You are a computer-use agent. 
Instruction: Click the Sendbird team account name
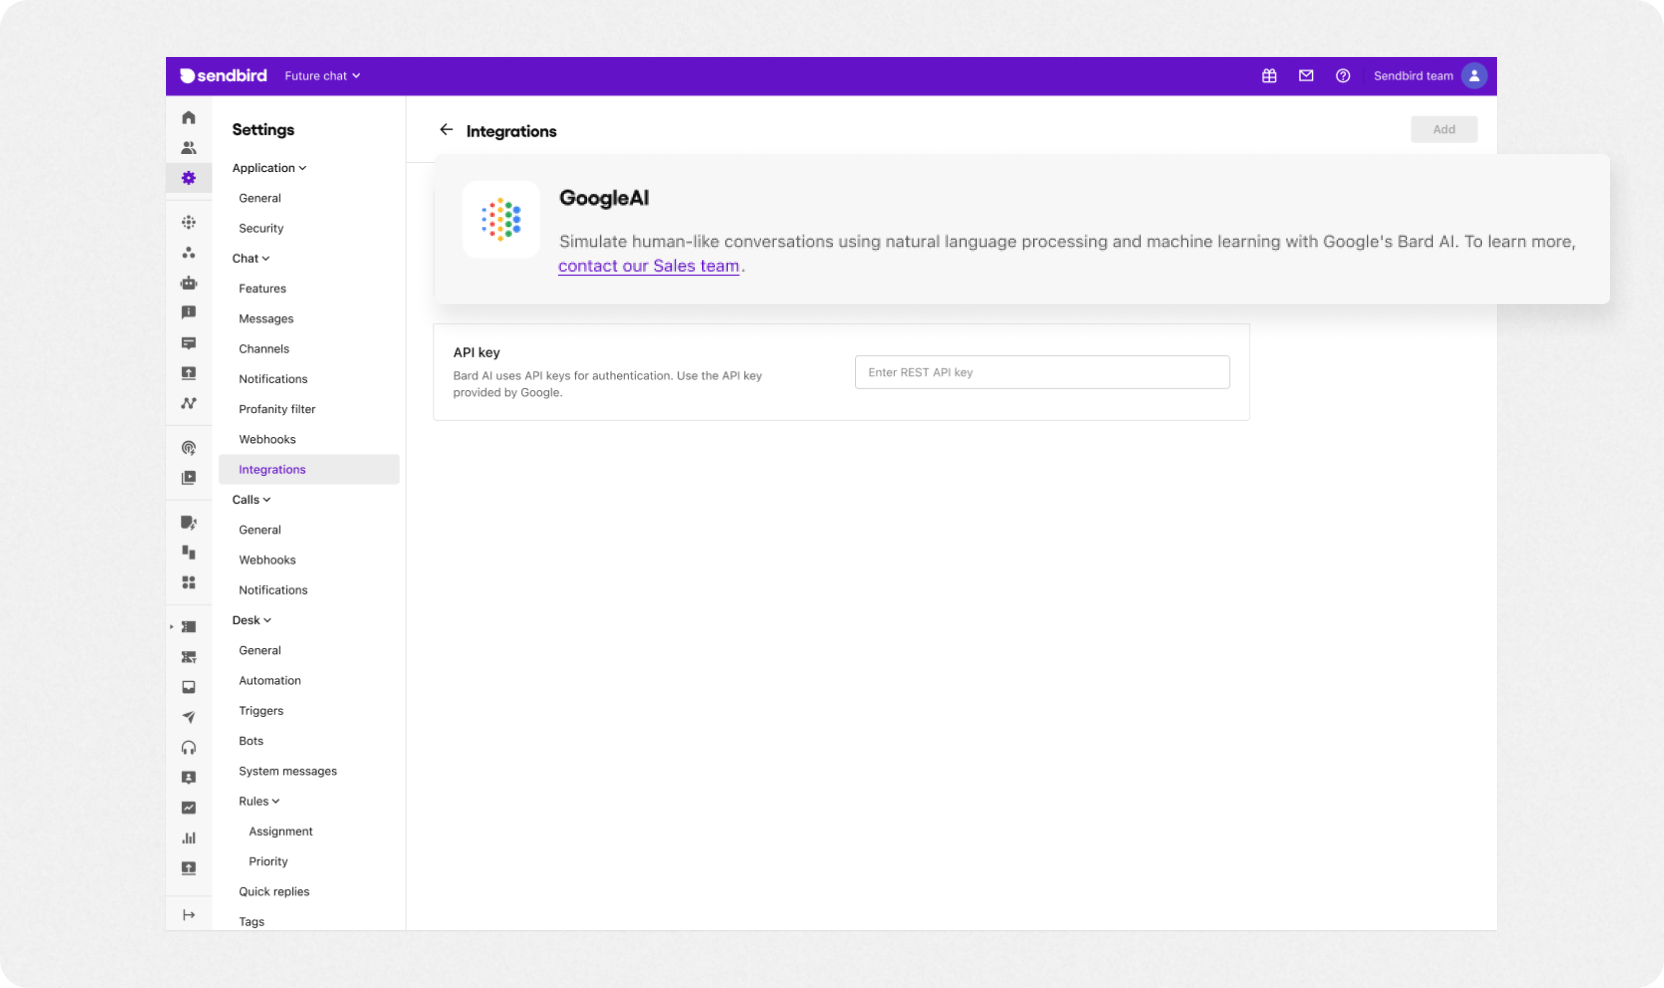[x=1413, y=76]
